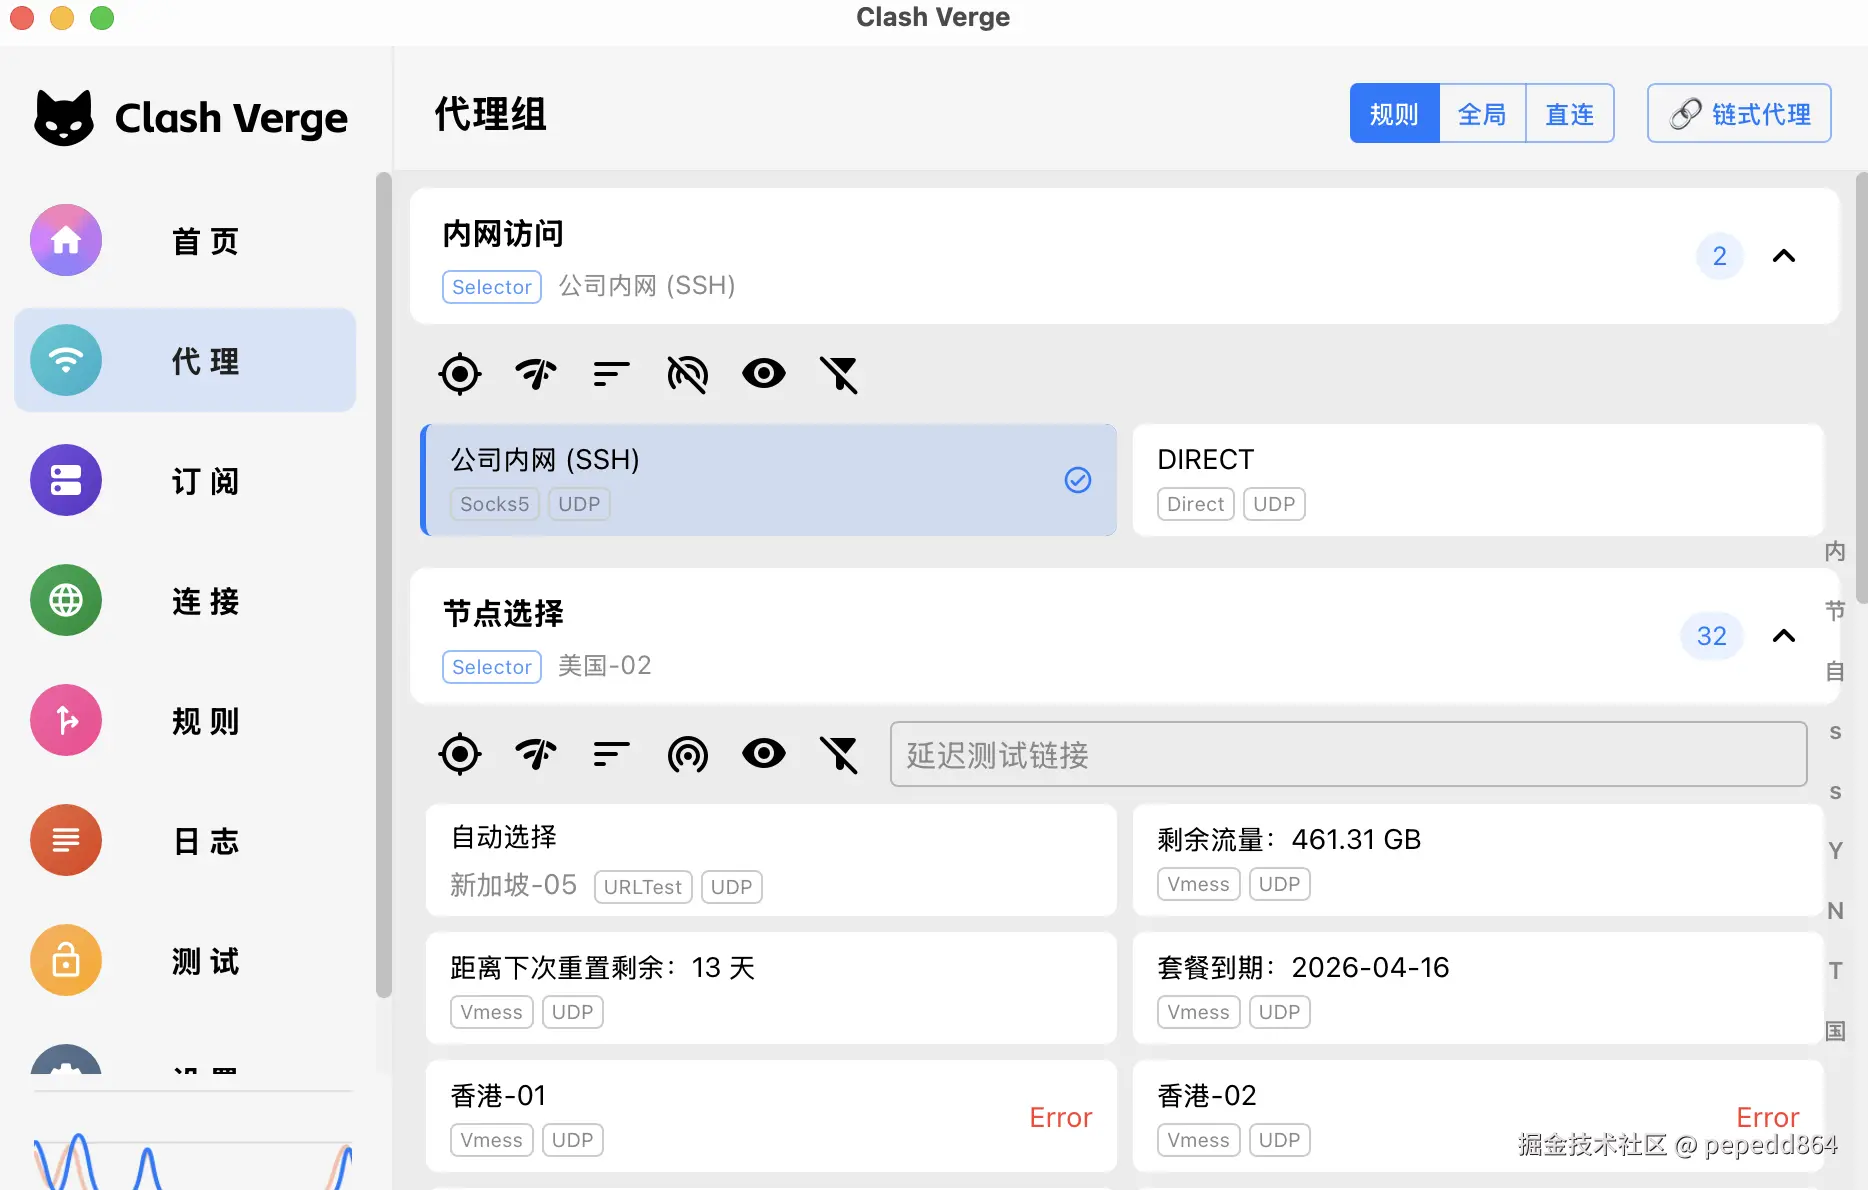Image resolution: width=1868 pixels, height=1190 pixels.
Task: Select the 香港-02 proxy node
Action: (x=1478, y=1116)
